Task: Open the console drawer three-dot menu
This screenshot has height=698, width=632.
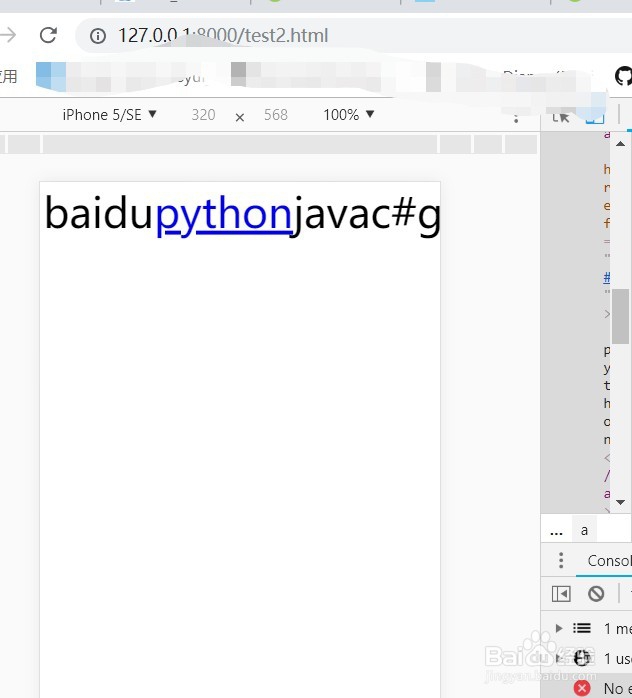Action: [x=561, y=560]
